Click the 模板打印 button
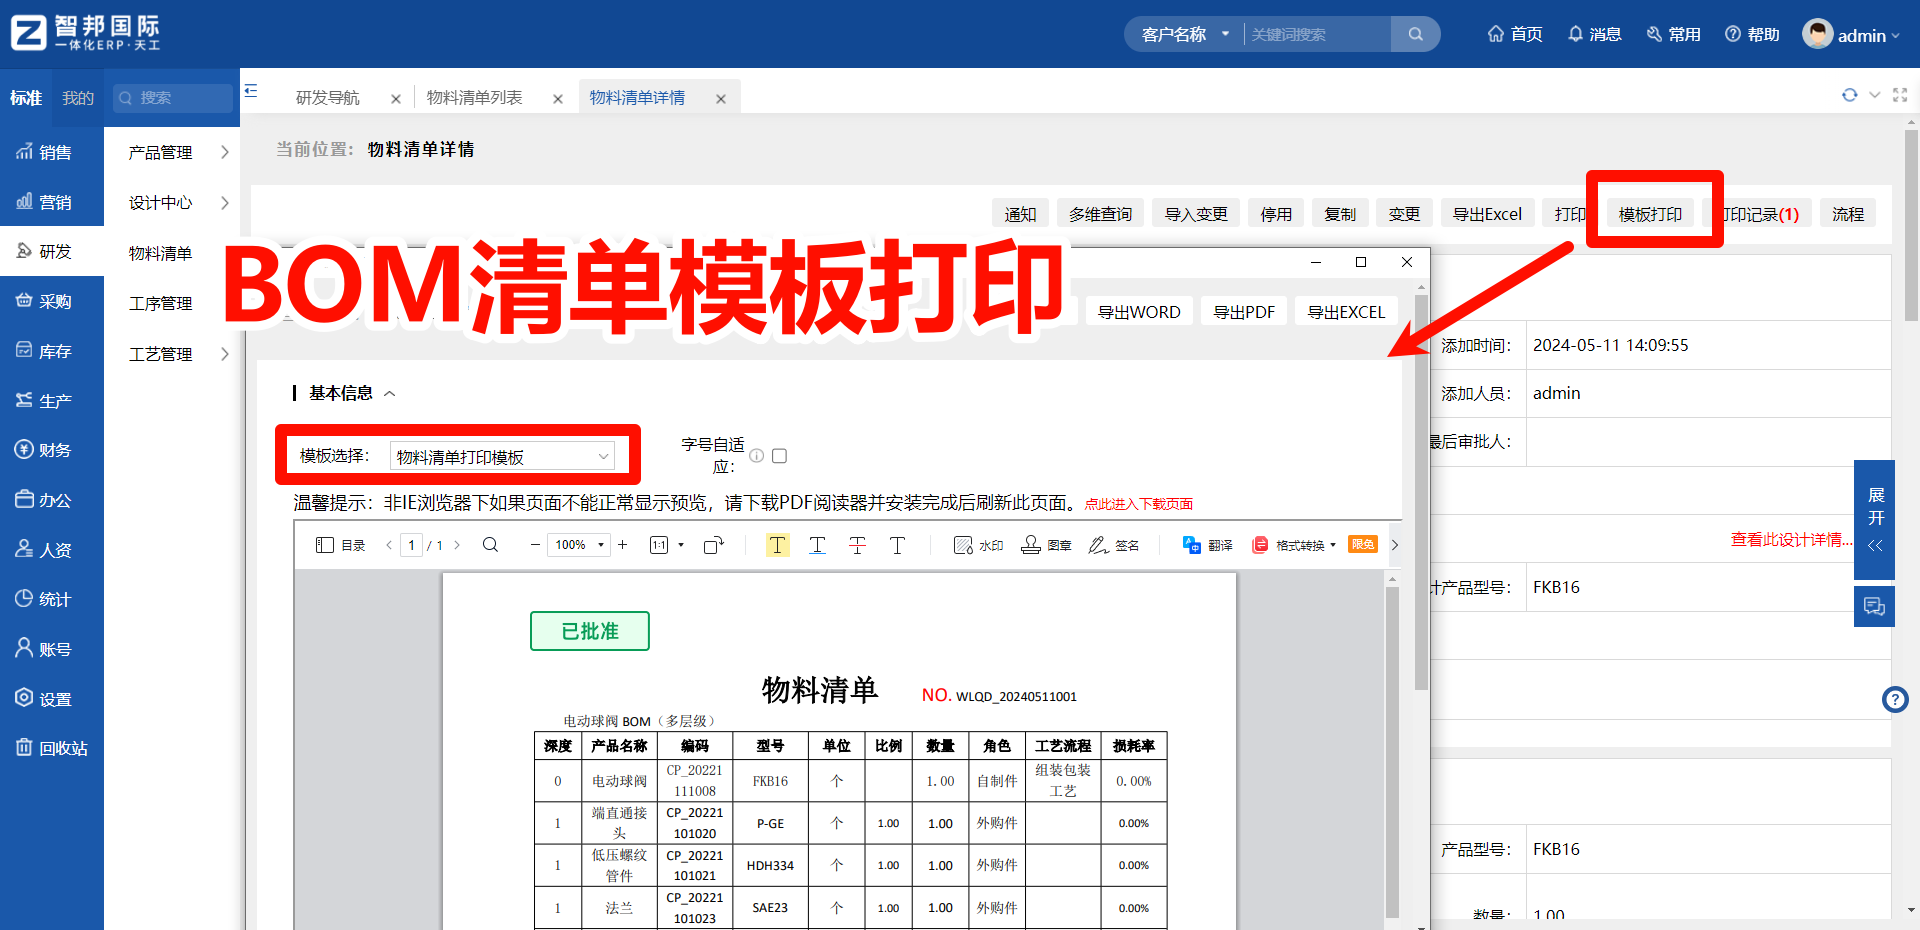The width and height of the screenshot is (1920, 930). coord(1650,214)
